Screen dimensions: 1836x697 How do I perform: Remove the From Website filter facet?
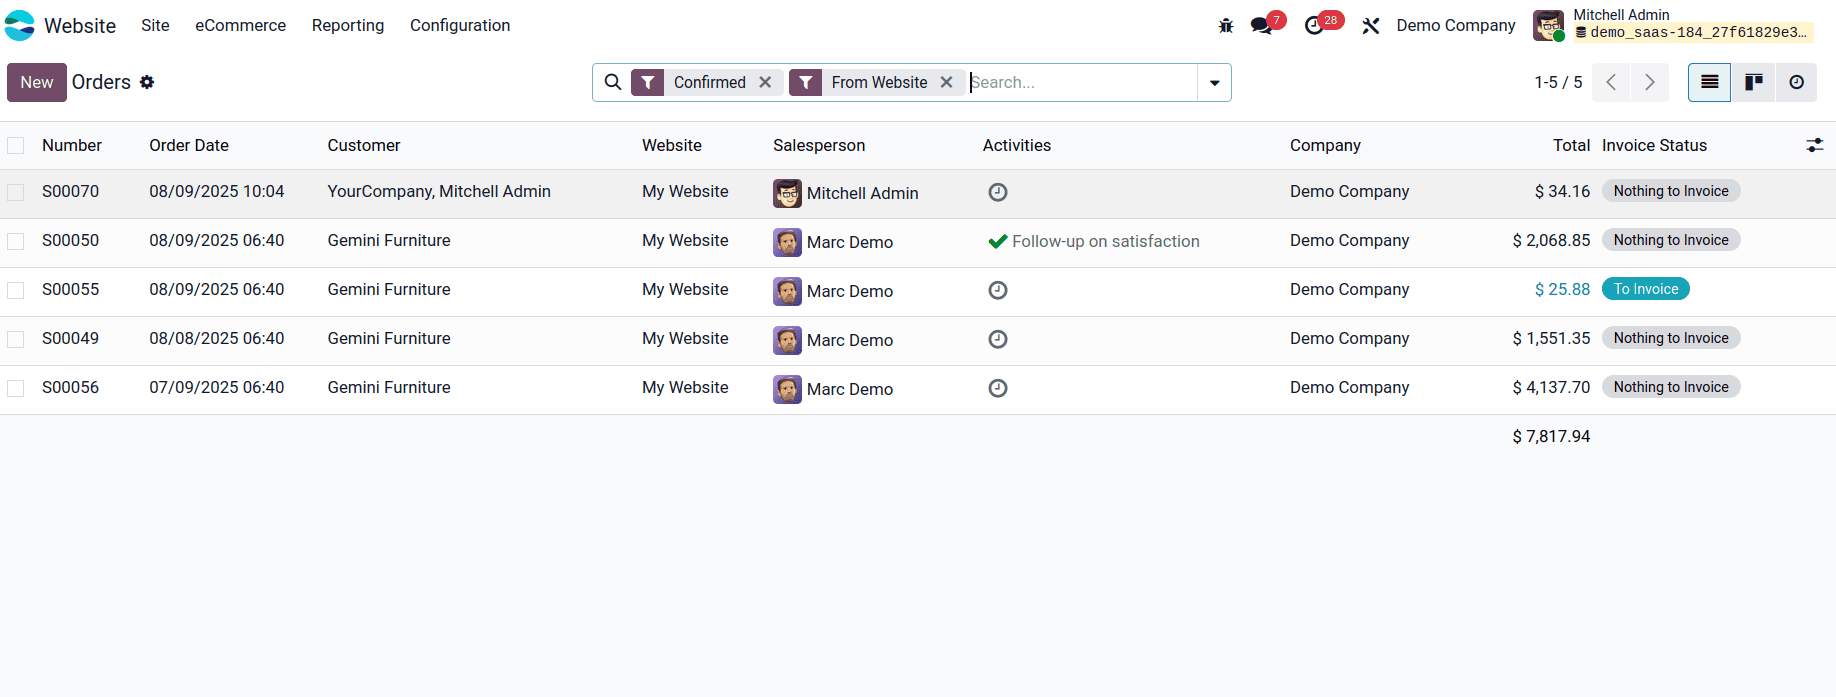946,82
